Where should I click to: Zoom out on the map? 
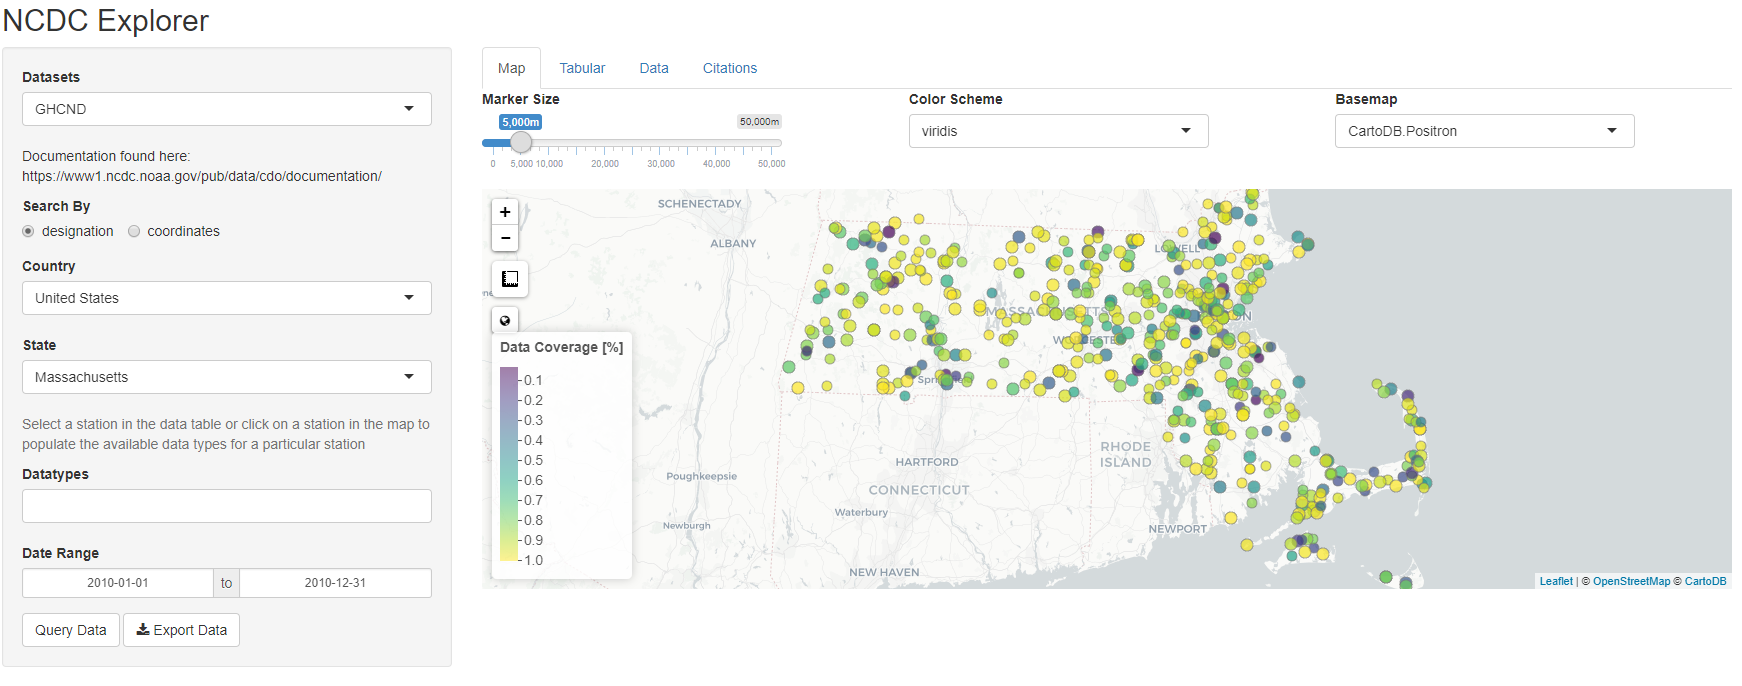[505, 238]
